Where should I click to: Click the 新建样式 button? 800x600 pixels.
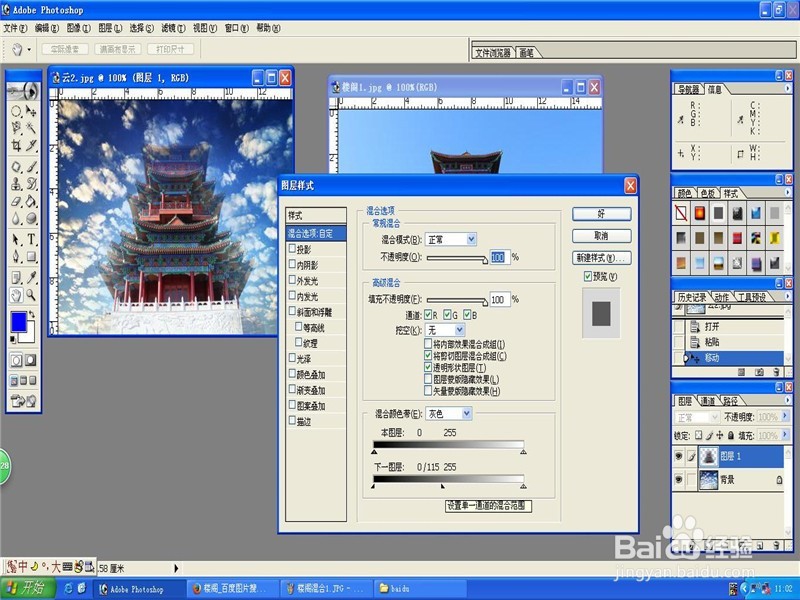pos(602,258)
